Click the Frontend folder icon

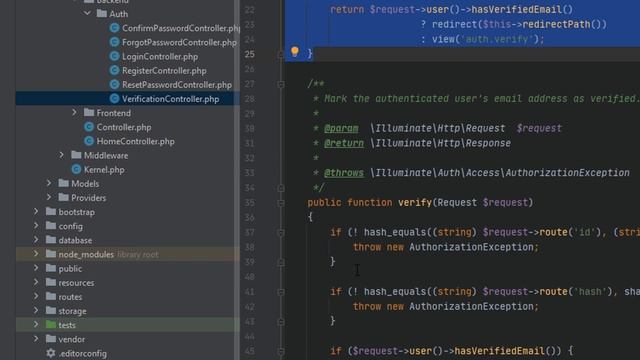point(89,112)
